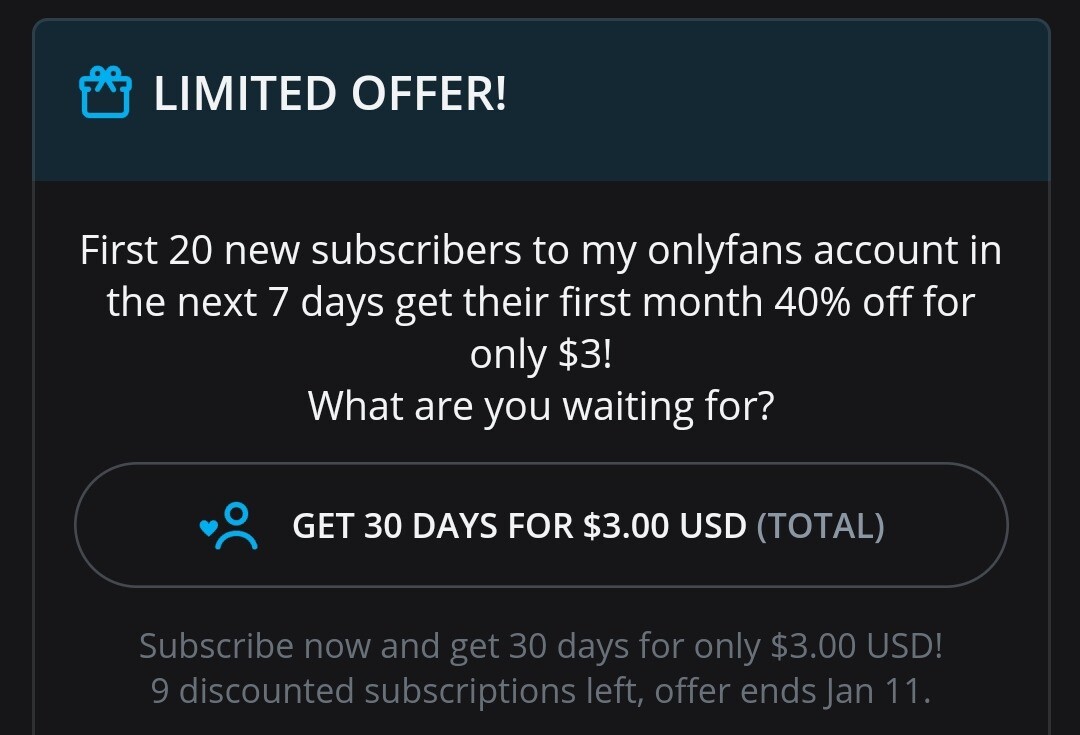Click the LIMITED OFFER! heading
The width and height of the screenshot is (1080, 735).
click(330, 94)
